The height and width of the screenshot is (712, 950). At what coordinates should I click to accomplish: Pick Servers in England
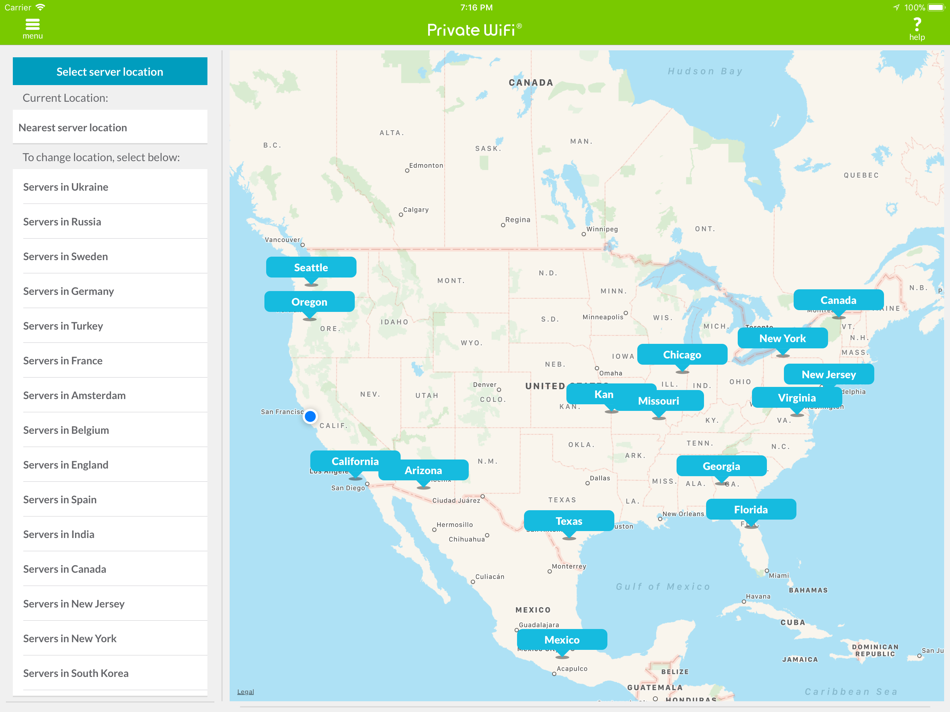pyautogui.click(x=110, y=465)
